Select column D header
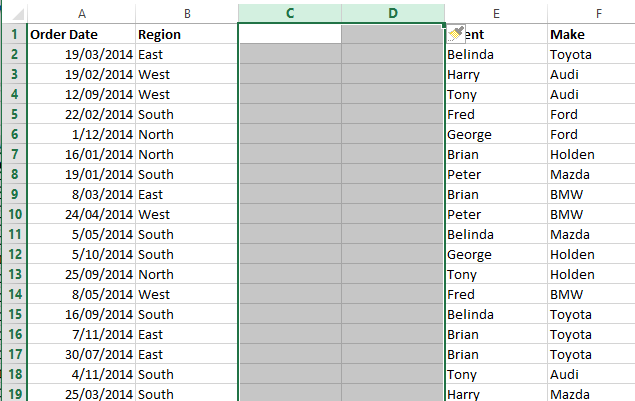The height and width of the screenshot is (401, 635). tap(393, 13)
